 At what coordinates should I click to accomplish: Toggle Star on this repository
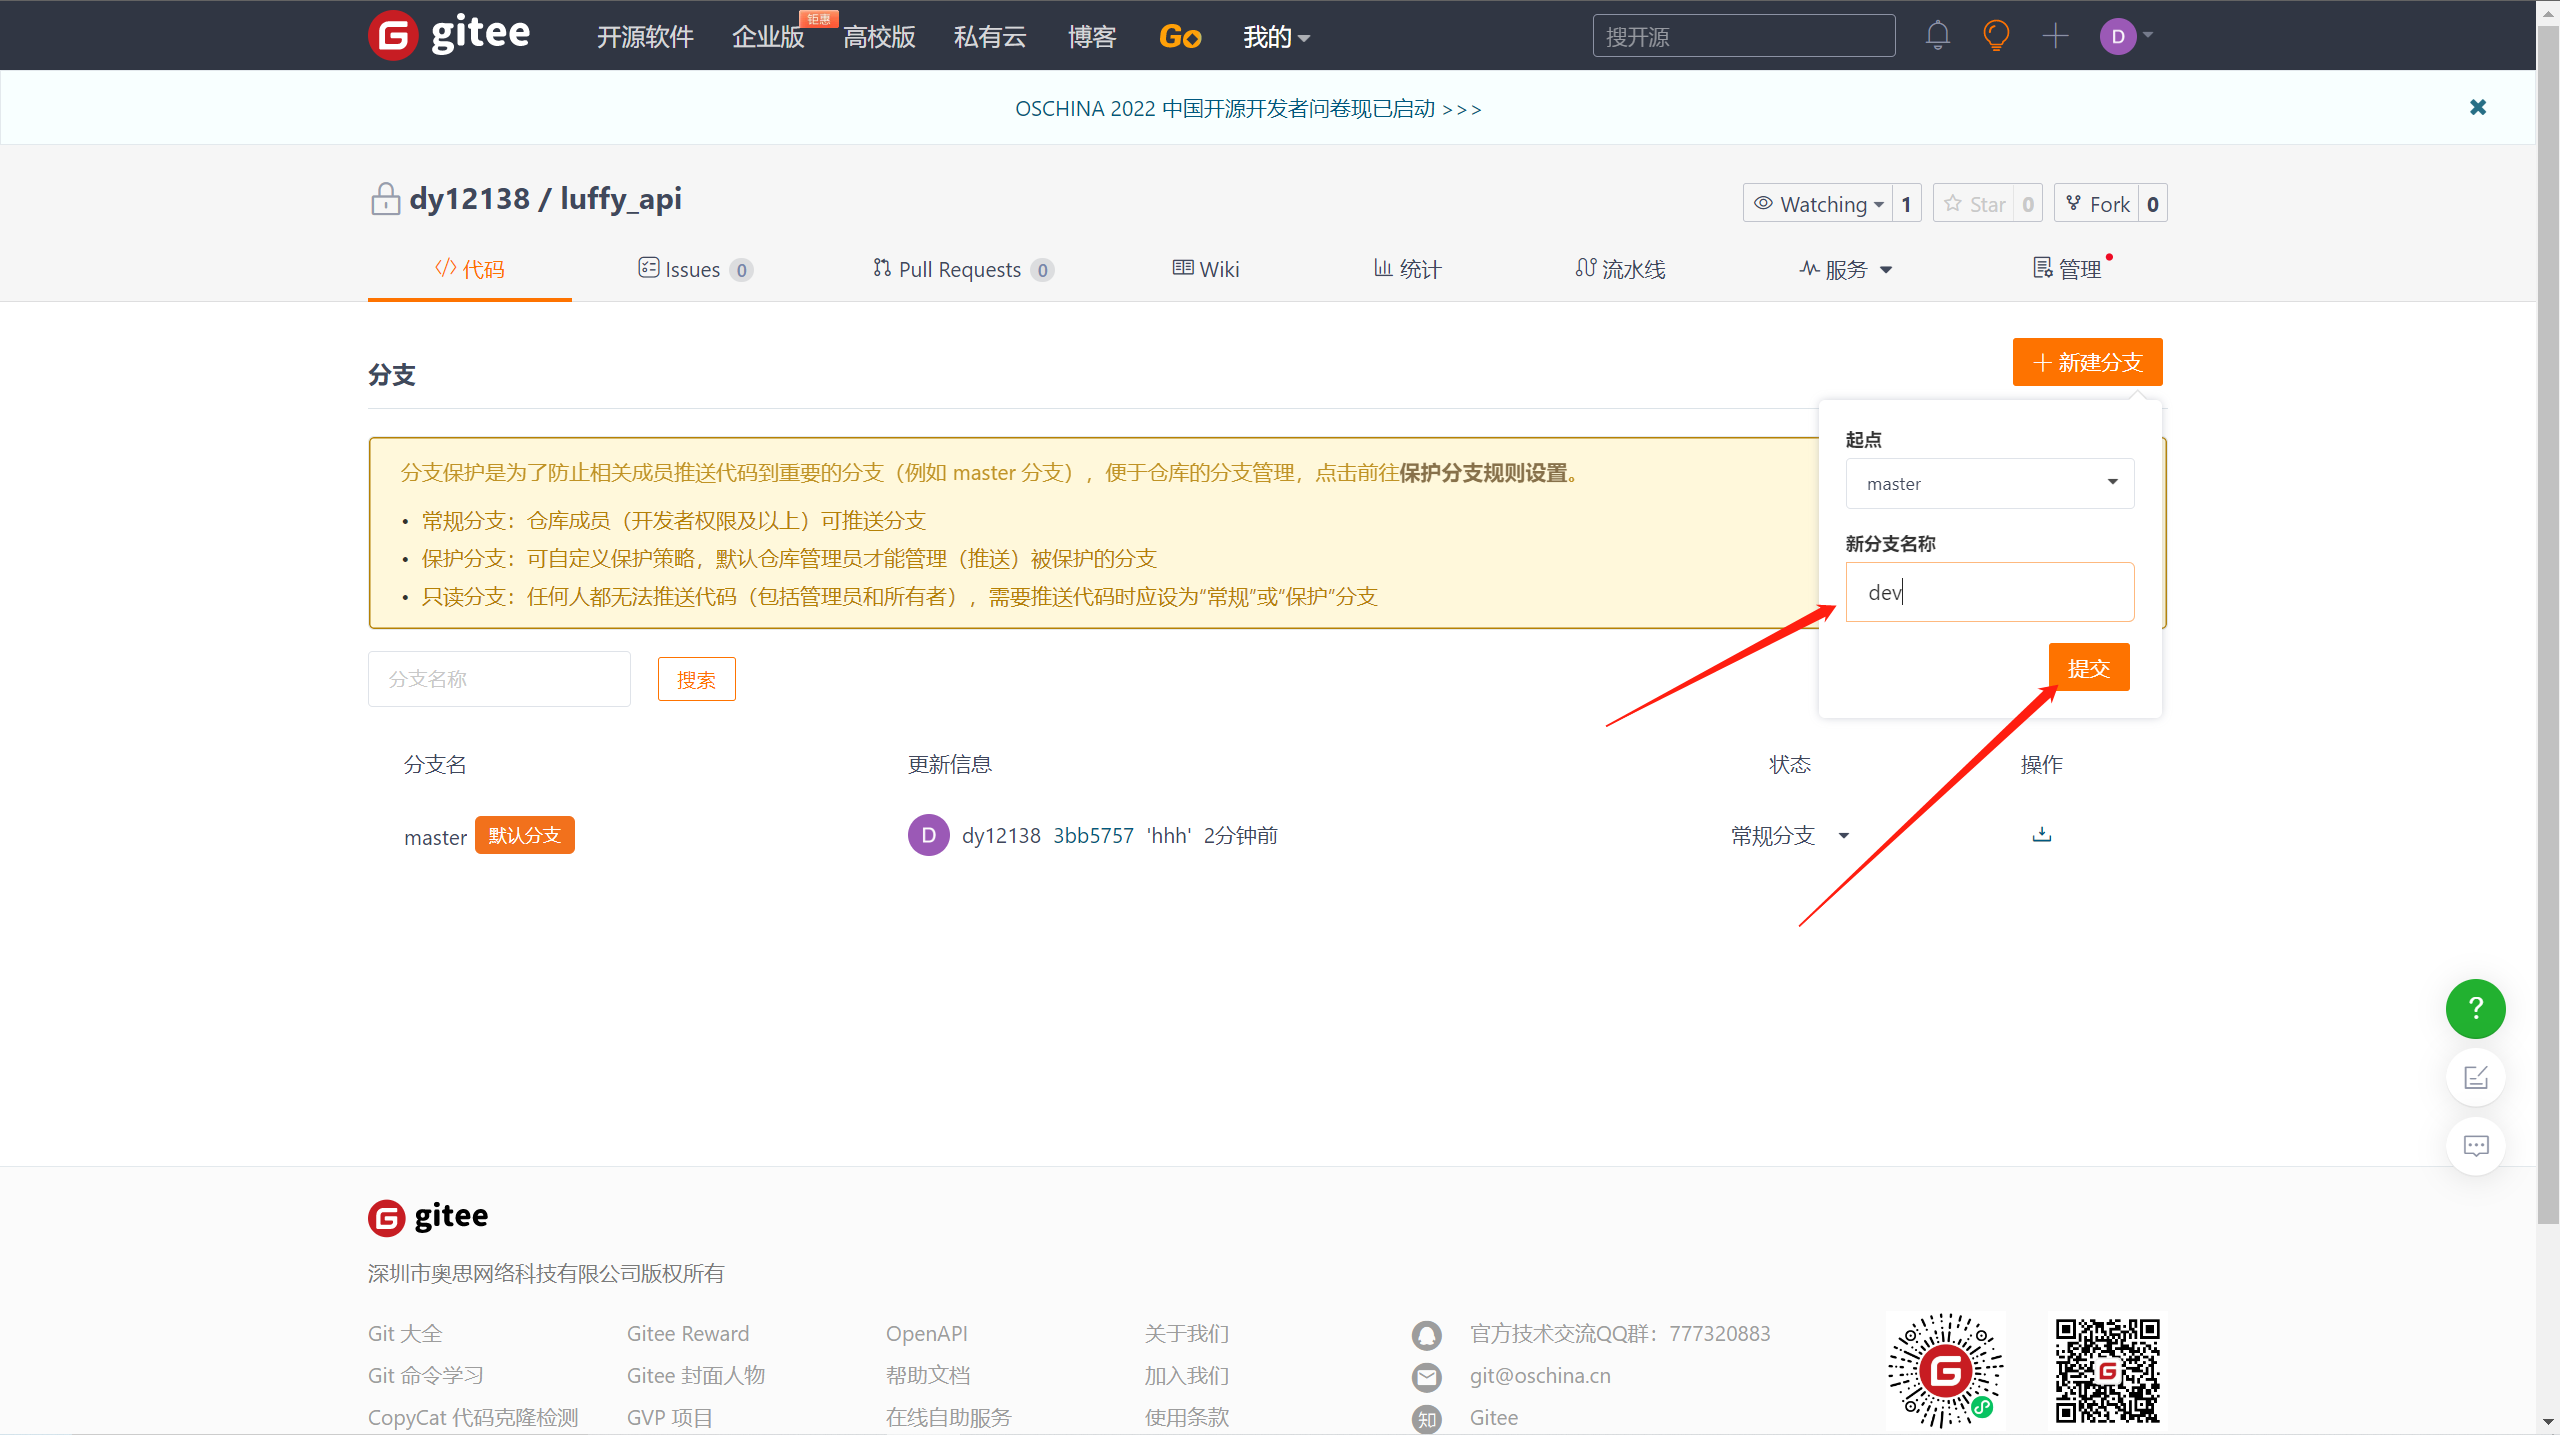[1974, 204]
